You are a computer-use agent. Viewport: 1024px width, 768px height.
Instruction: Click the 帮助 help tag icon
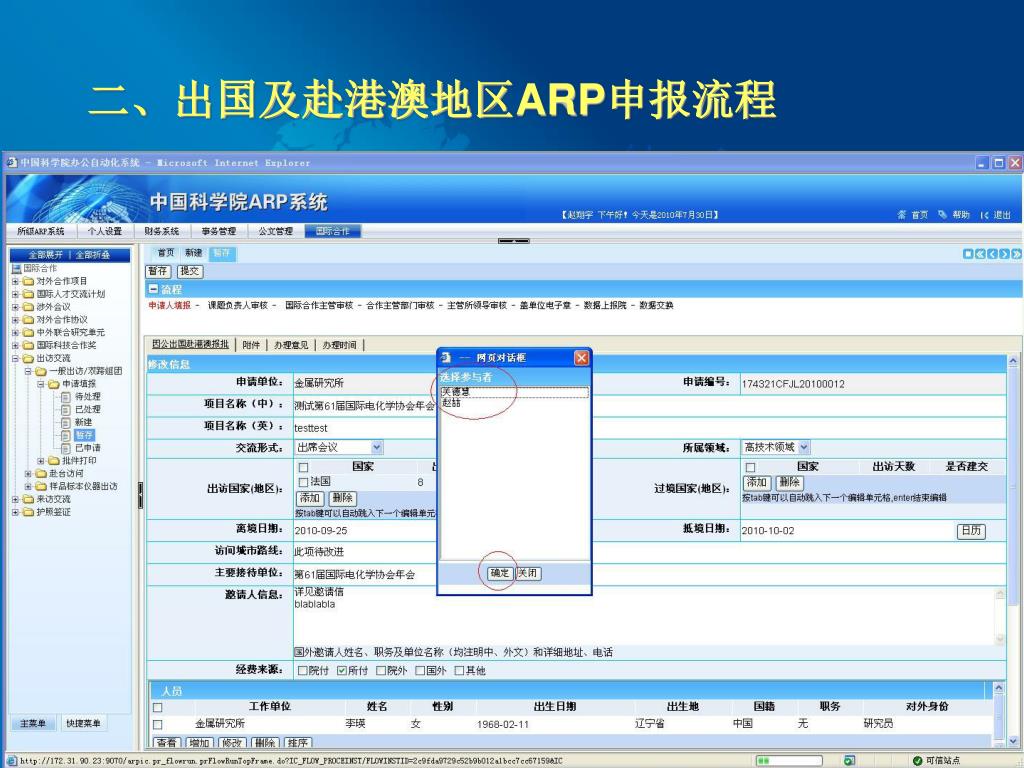[x=942, y=214]
